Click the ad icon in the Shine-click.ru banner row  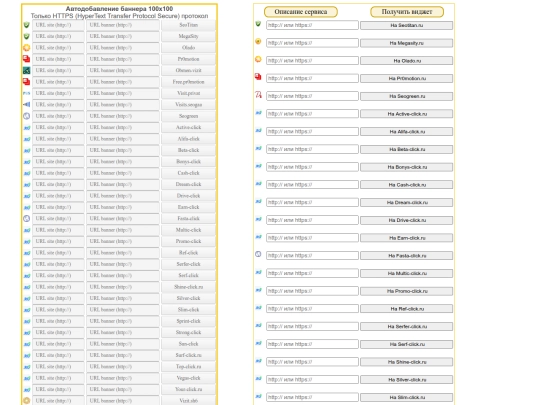(x=27, y=287)
